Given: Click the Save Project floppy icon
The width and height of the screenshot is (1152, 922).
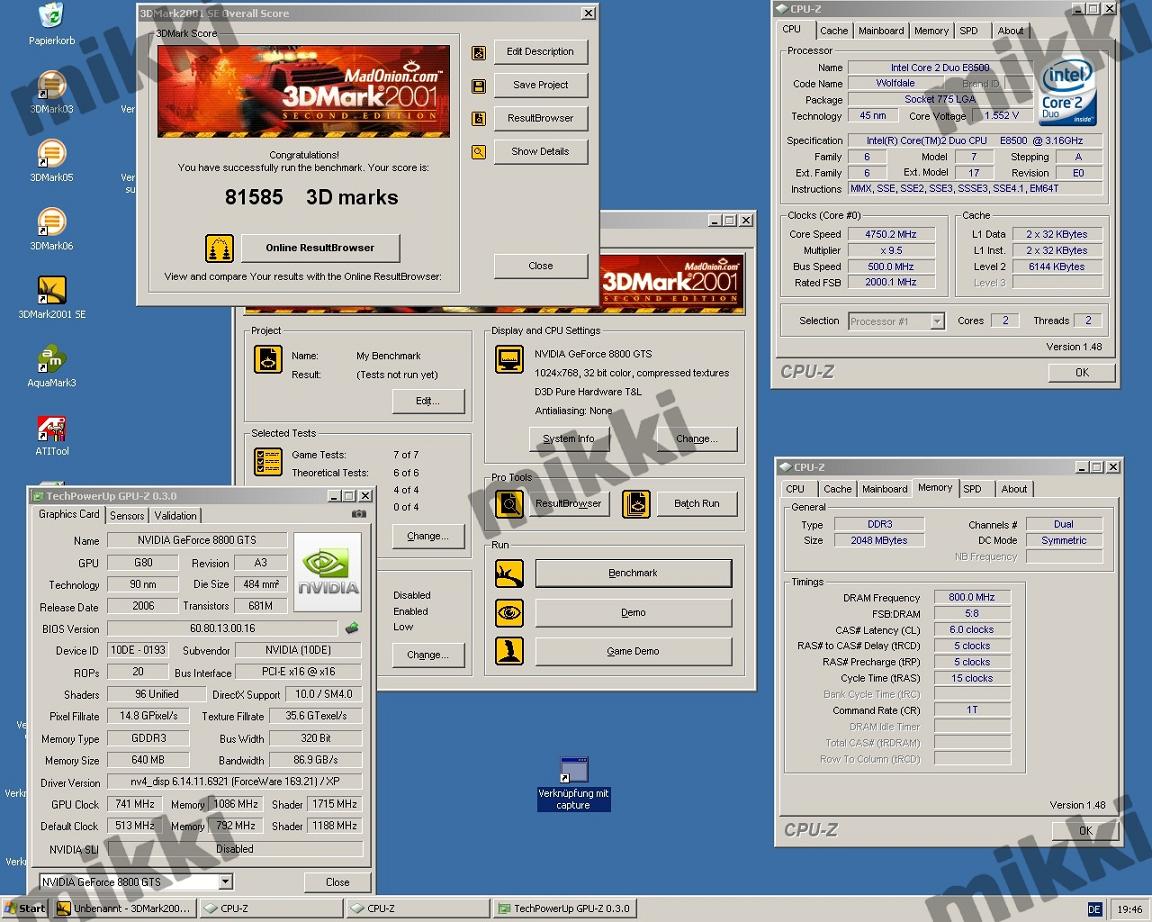Looking at the screenshot, I should coord(478,86).
